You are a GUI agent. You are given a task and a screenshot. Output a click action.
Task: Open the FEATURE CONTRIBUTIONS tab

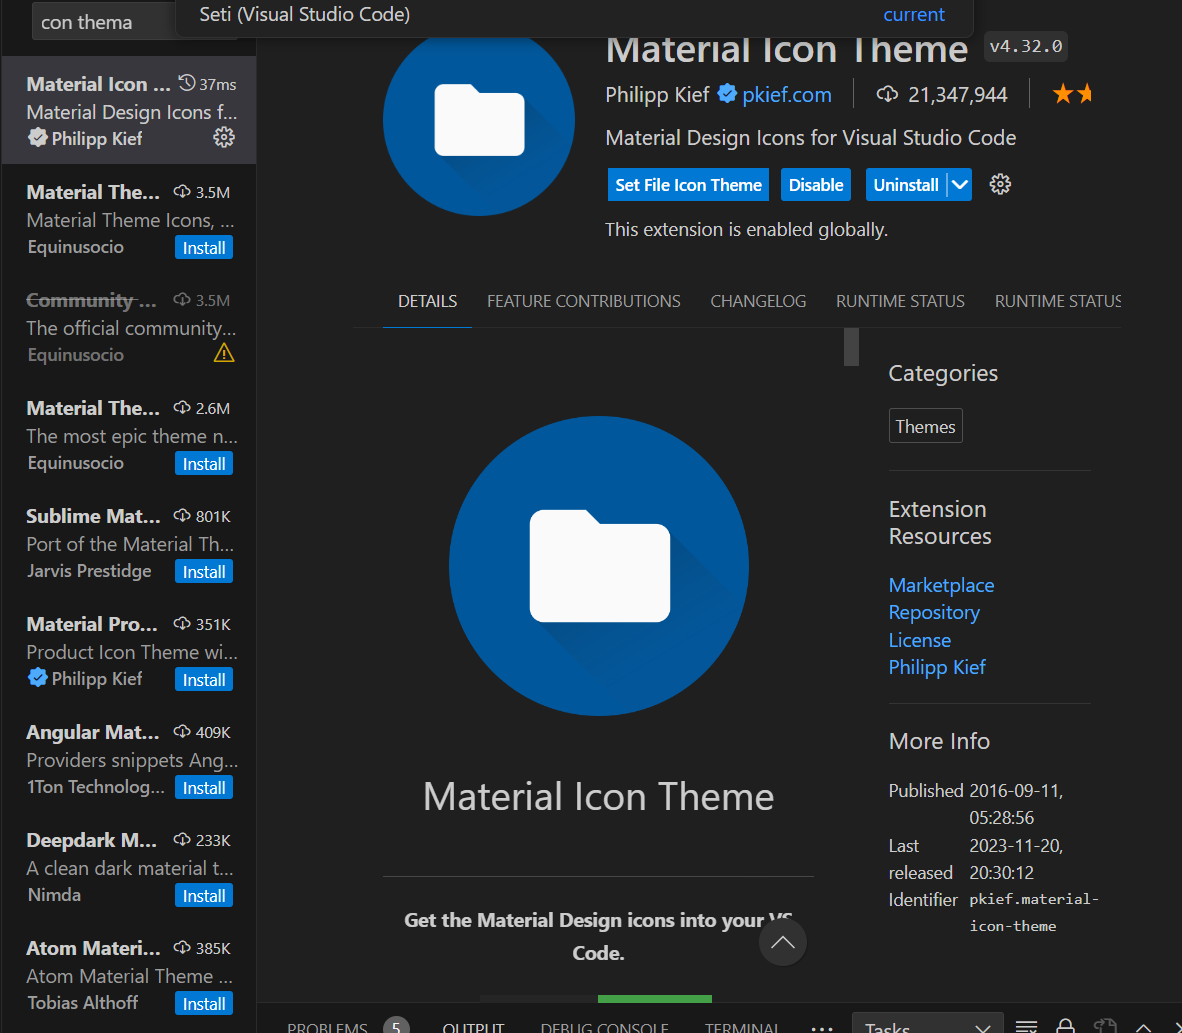click(583, 301)
